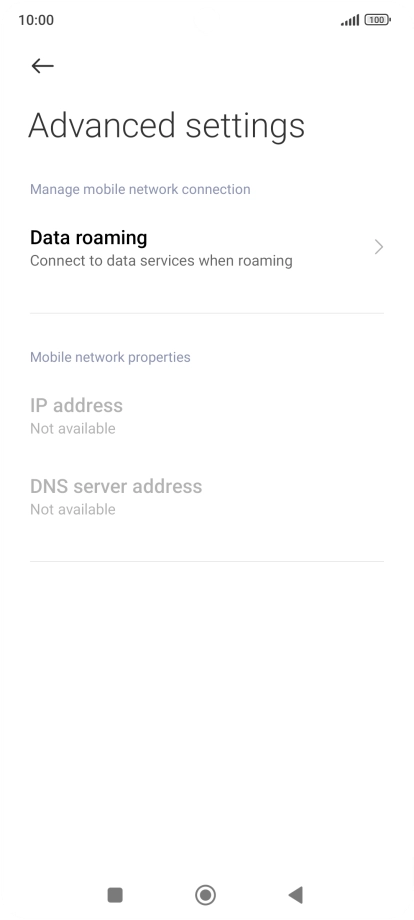Tap the 'Manage mobile network connection' header
The height and width of the screenshot is (920, 414).
tap(140, 190)
